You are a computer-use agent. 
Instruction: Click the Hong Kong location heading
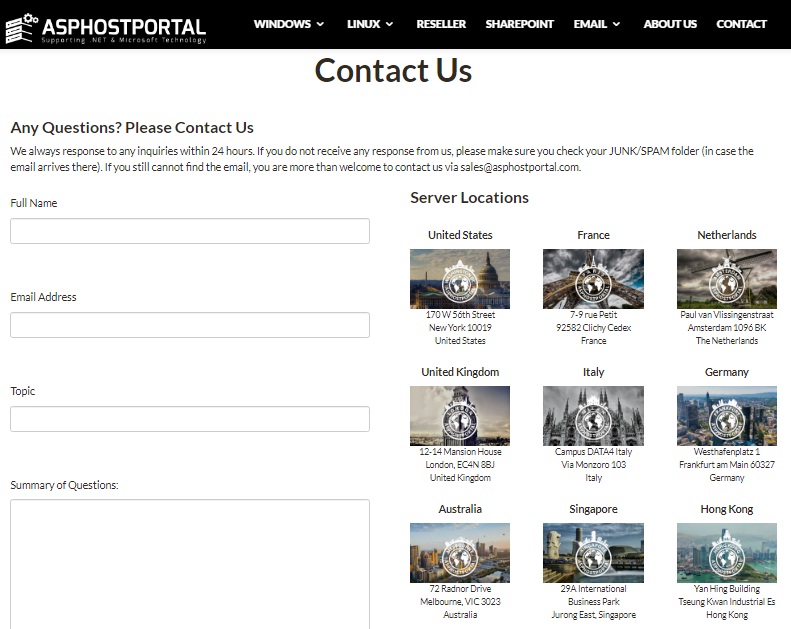726,509
